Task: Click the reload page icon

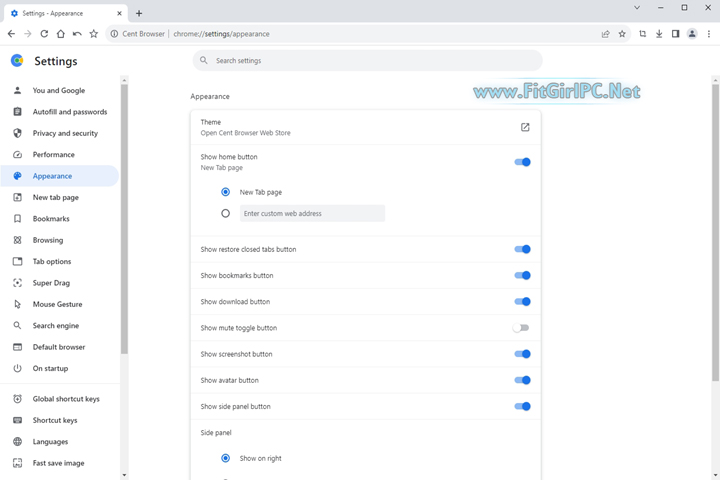Action: pos(44,33)
